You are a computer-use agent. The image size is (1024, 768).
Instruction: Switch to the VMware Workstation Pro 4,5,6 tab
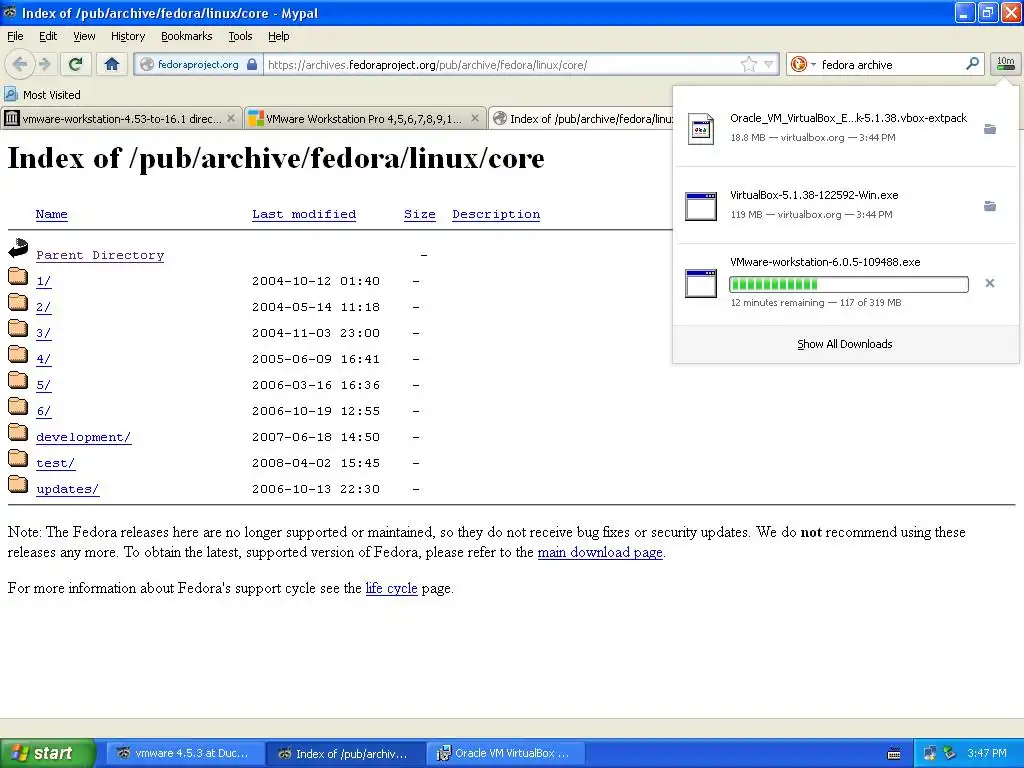click(x=364, y=118)
